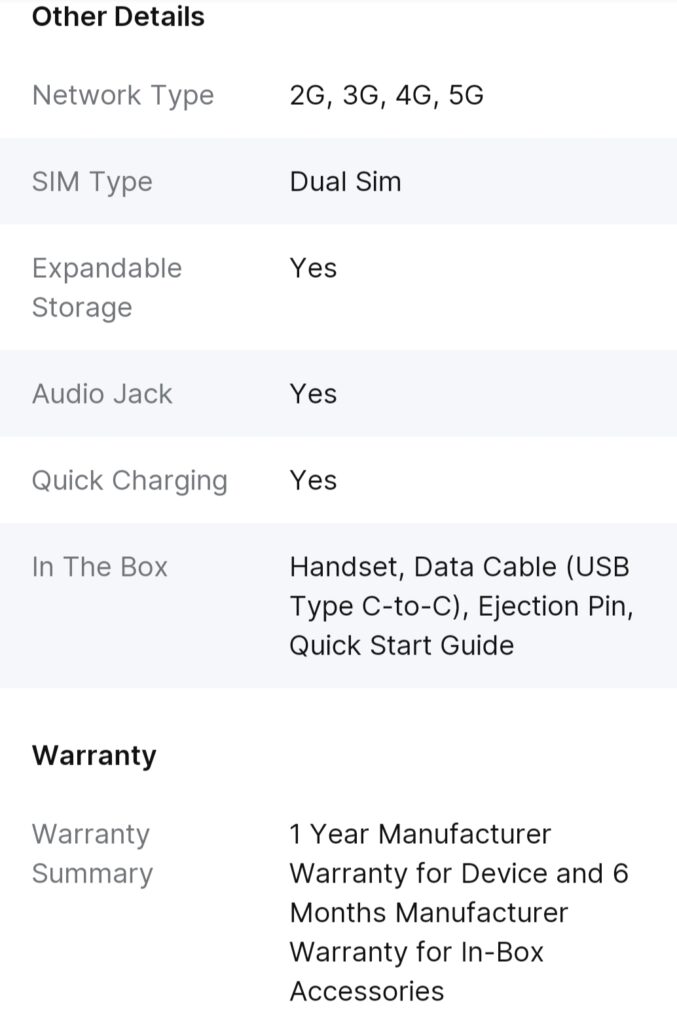The image size is (677, 1024).
Task: Select the Audio Jack label
Action: pyautogui.click(x=102, y=394)
